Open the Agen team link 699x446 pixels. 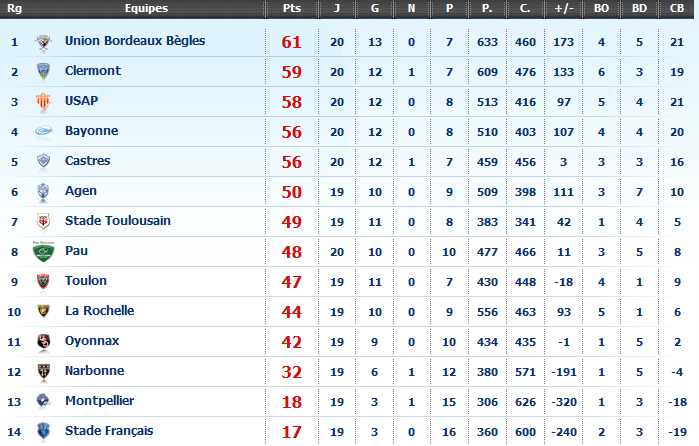pos(81,191)
